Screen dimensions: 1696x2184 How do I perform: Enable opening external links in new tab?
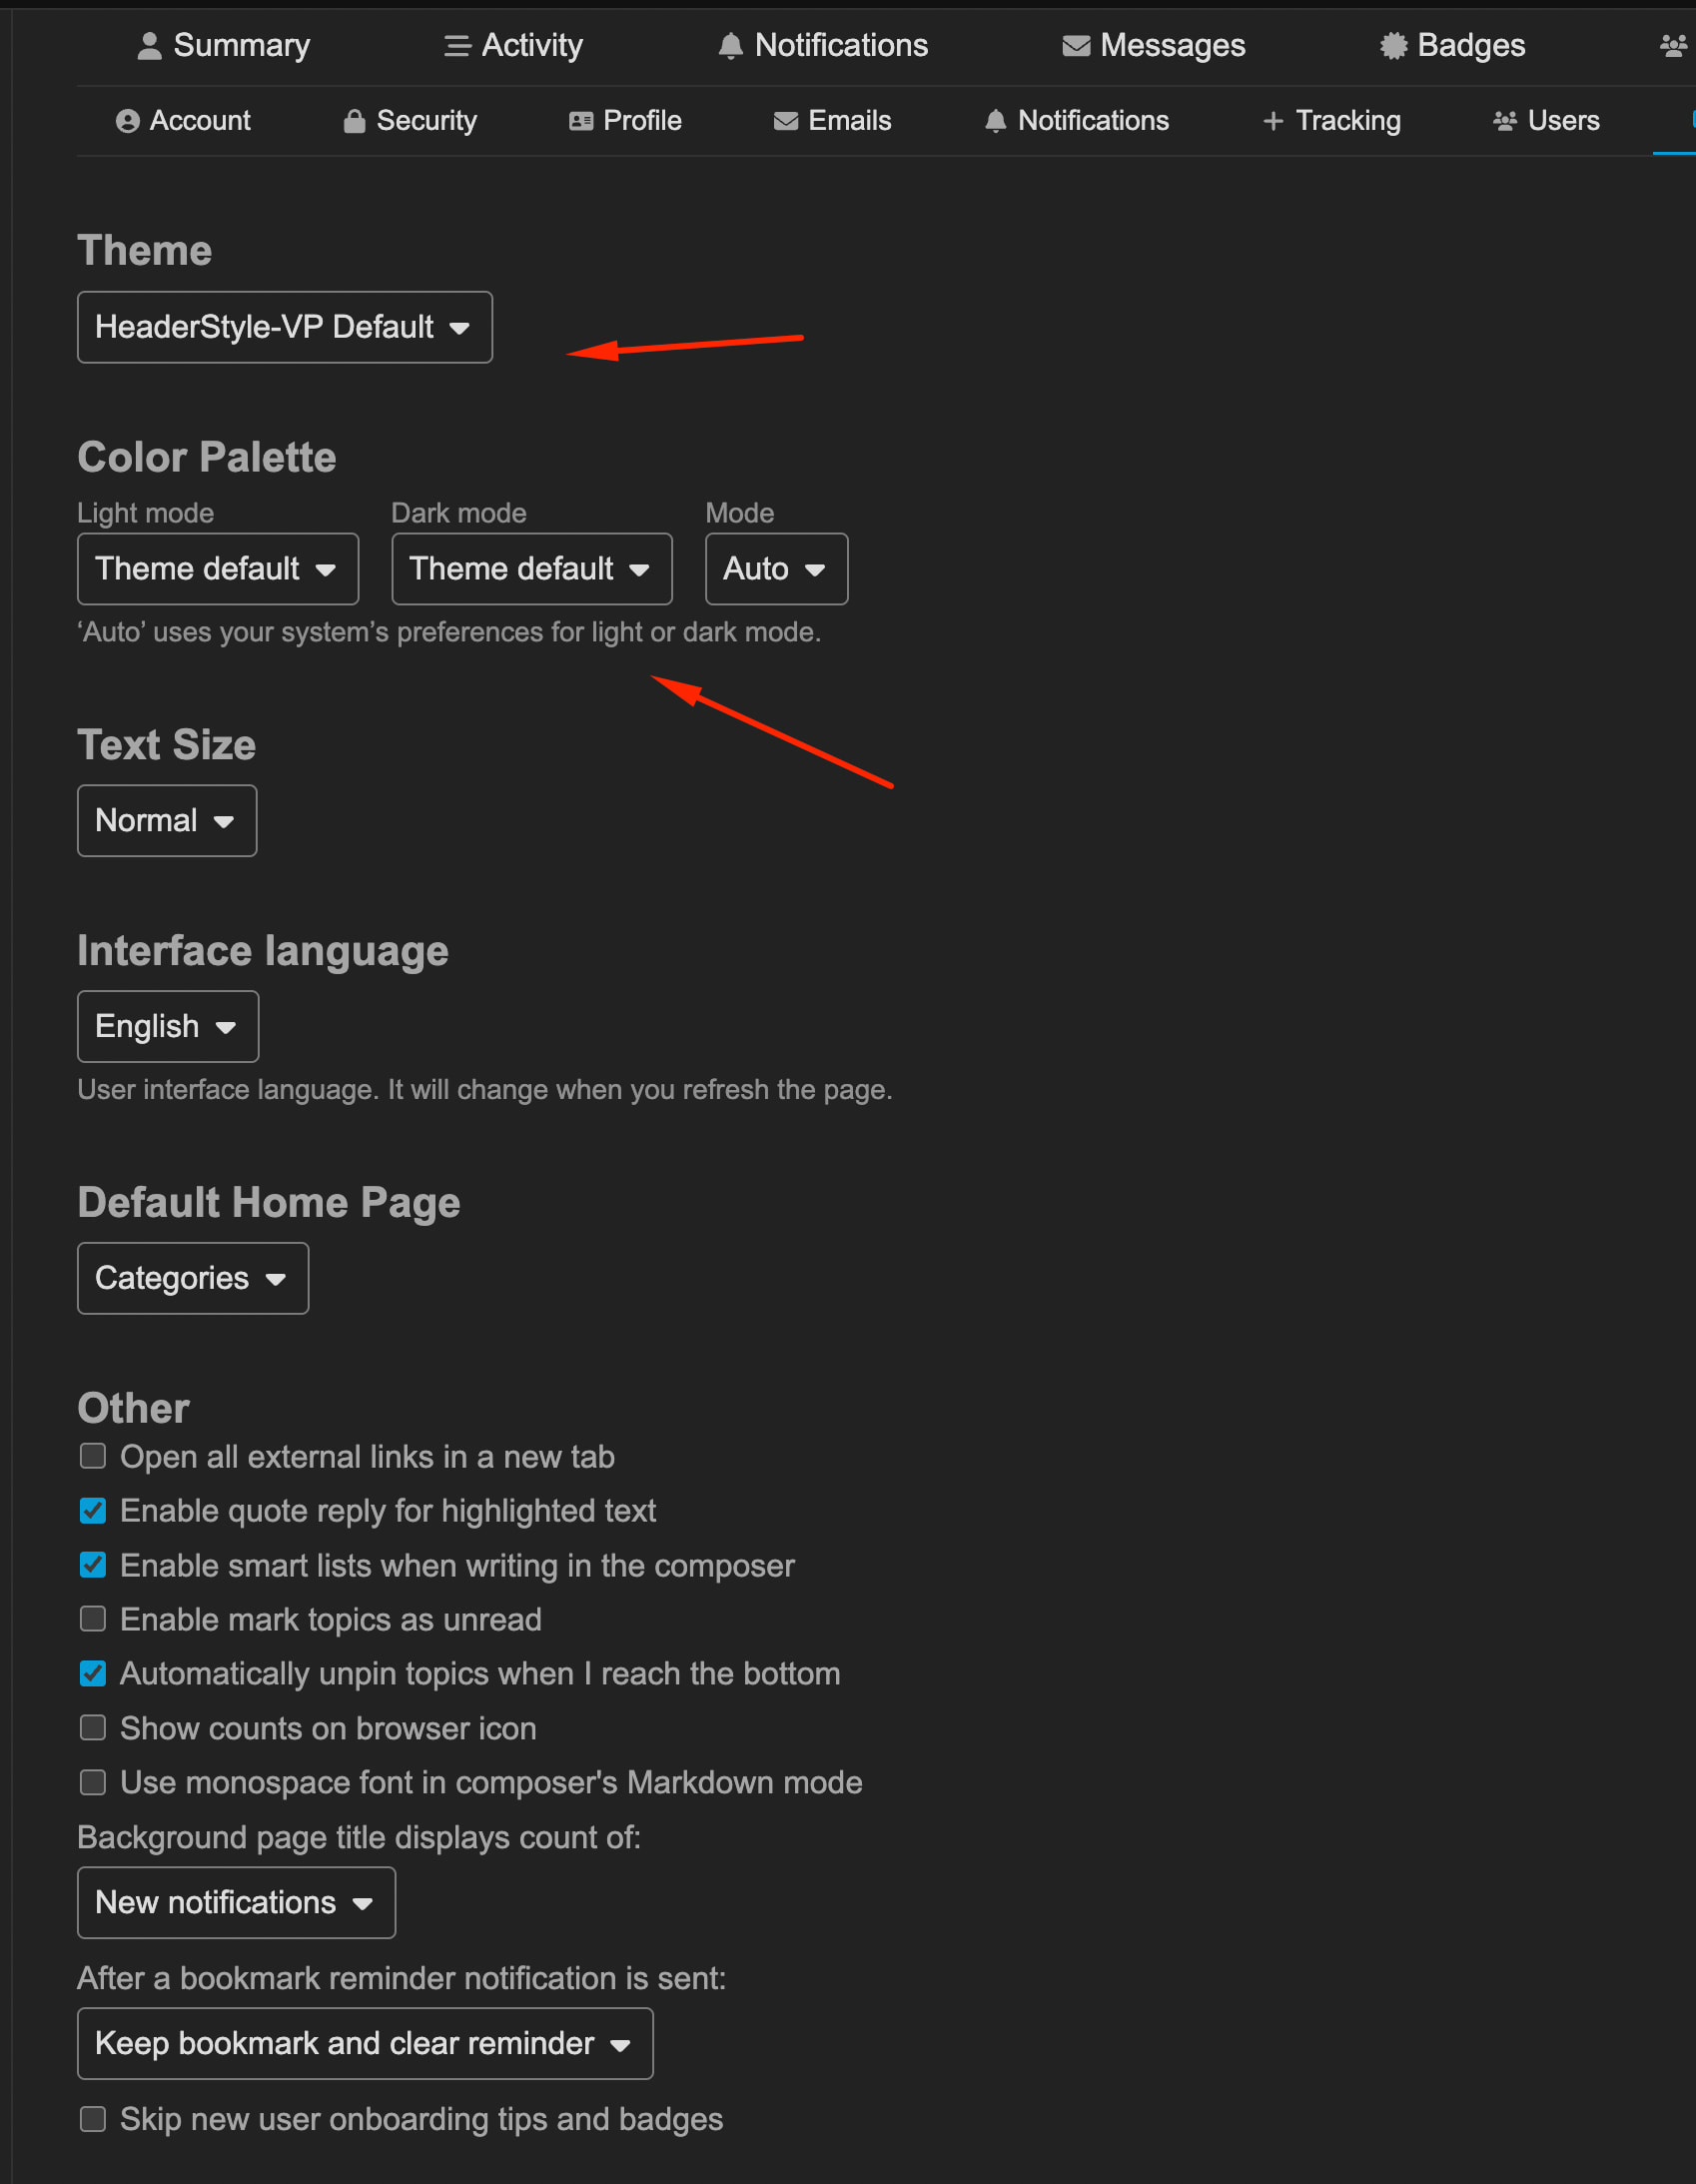pos(93,1456)
